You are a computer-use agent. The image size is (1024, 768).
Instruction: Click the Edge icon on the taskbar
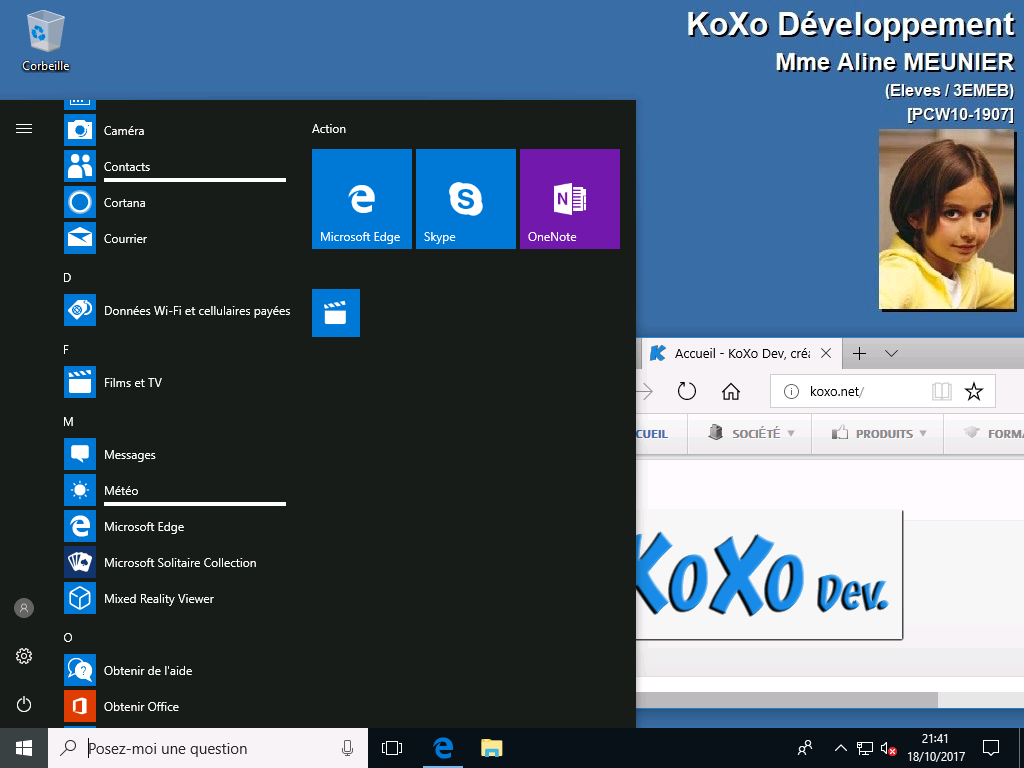coord(443,748)
